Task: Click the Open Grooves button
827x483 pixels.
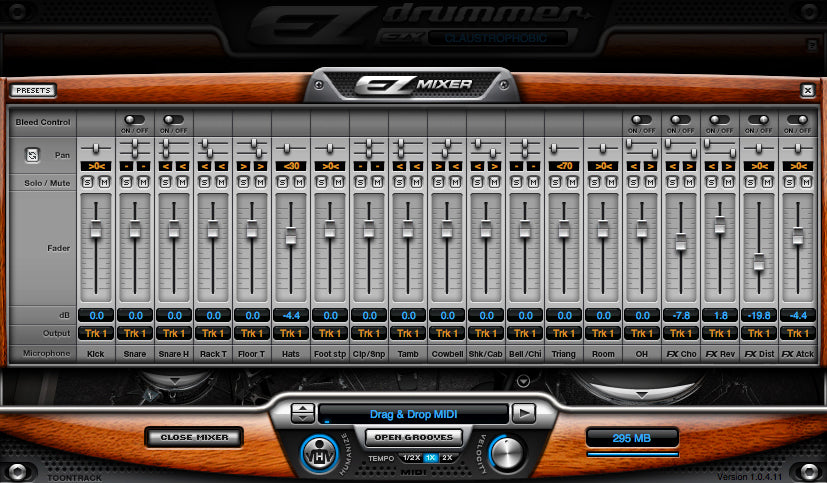Action: (x=412, y=436)
